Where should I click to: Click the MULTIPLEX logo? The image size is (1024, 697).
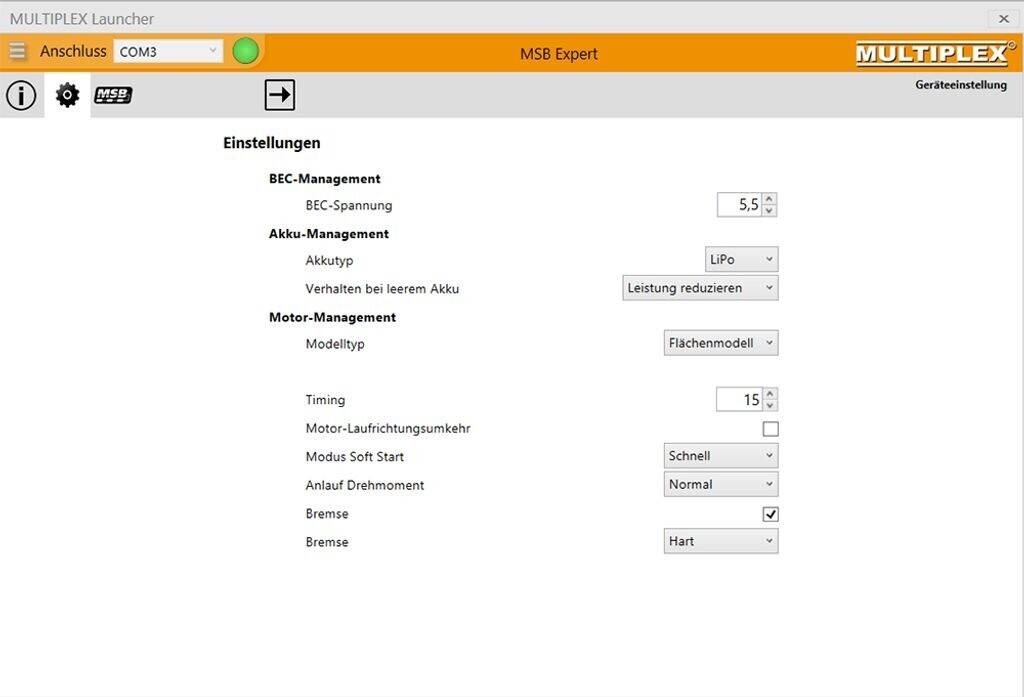click(935, 53)
